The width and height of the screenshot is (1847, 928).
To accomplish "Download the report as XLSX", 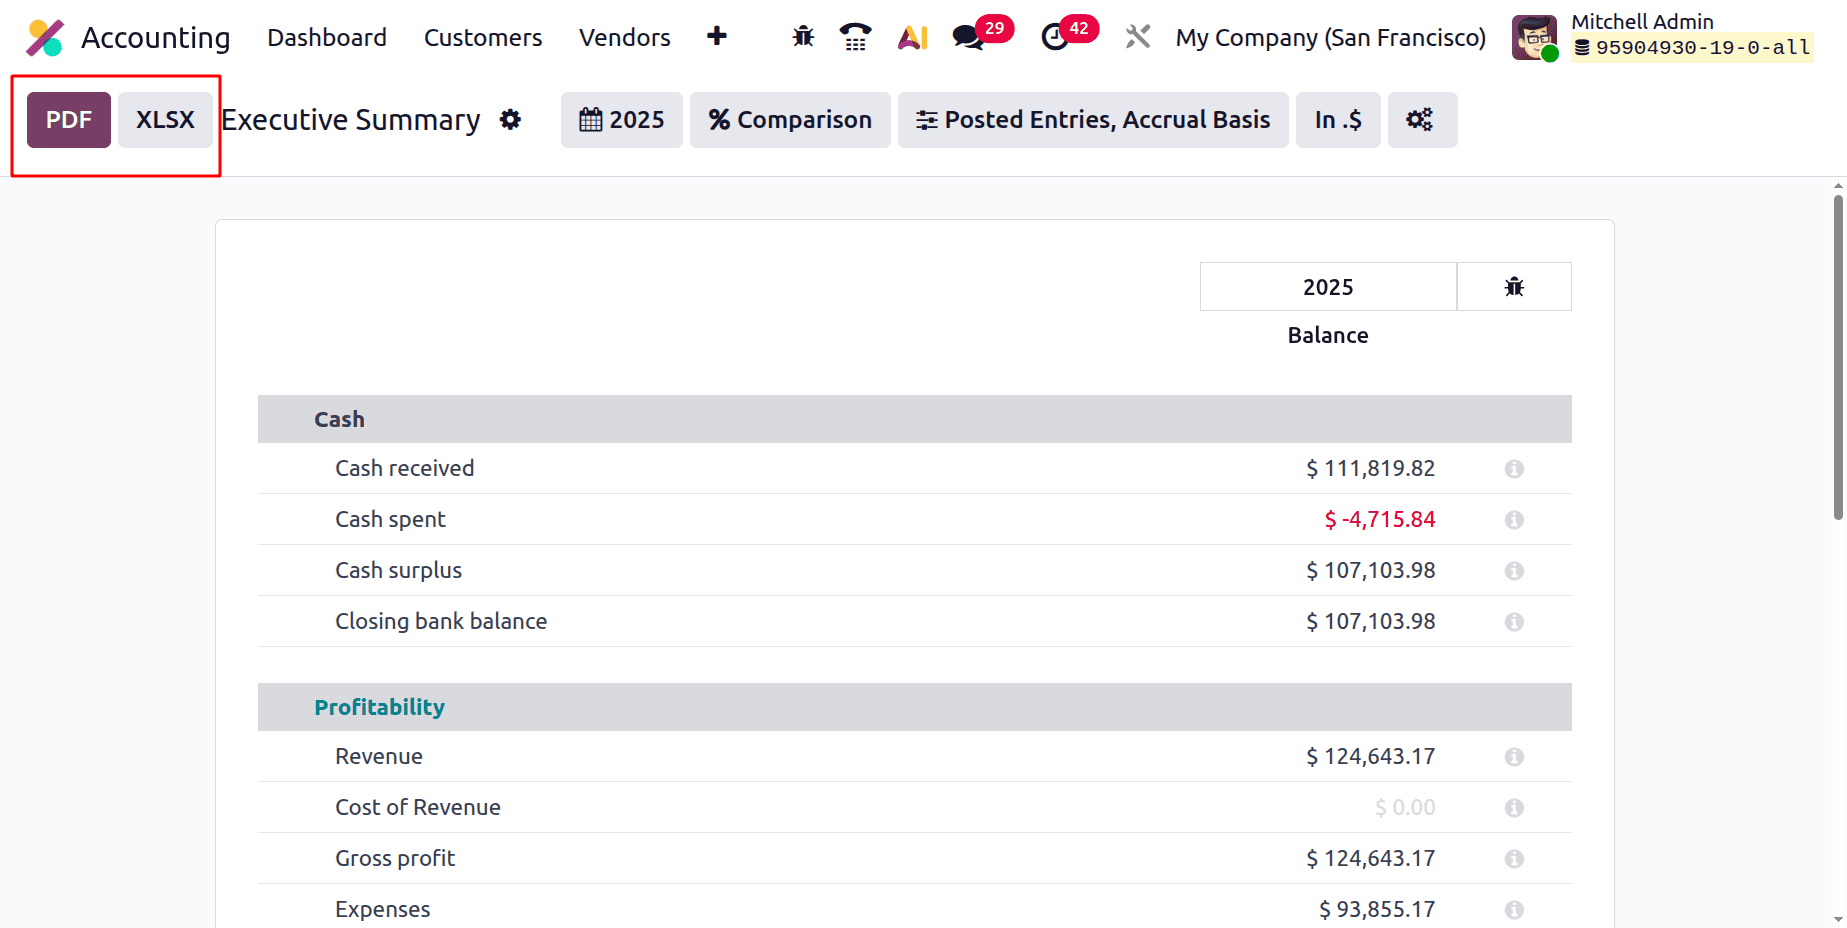I will pyautogui.click(x=165, y=119).
